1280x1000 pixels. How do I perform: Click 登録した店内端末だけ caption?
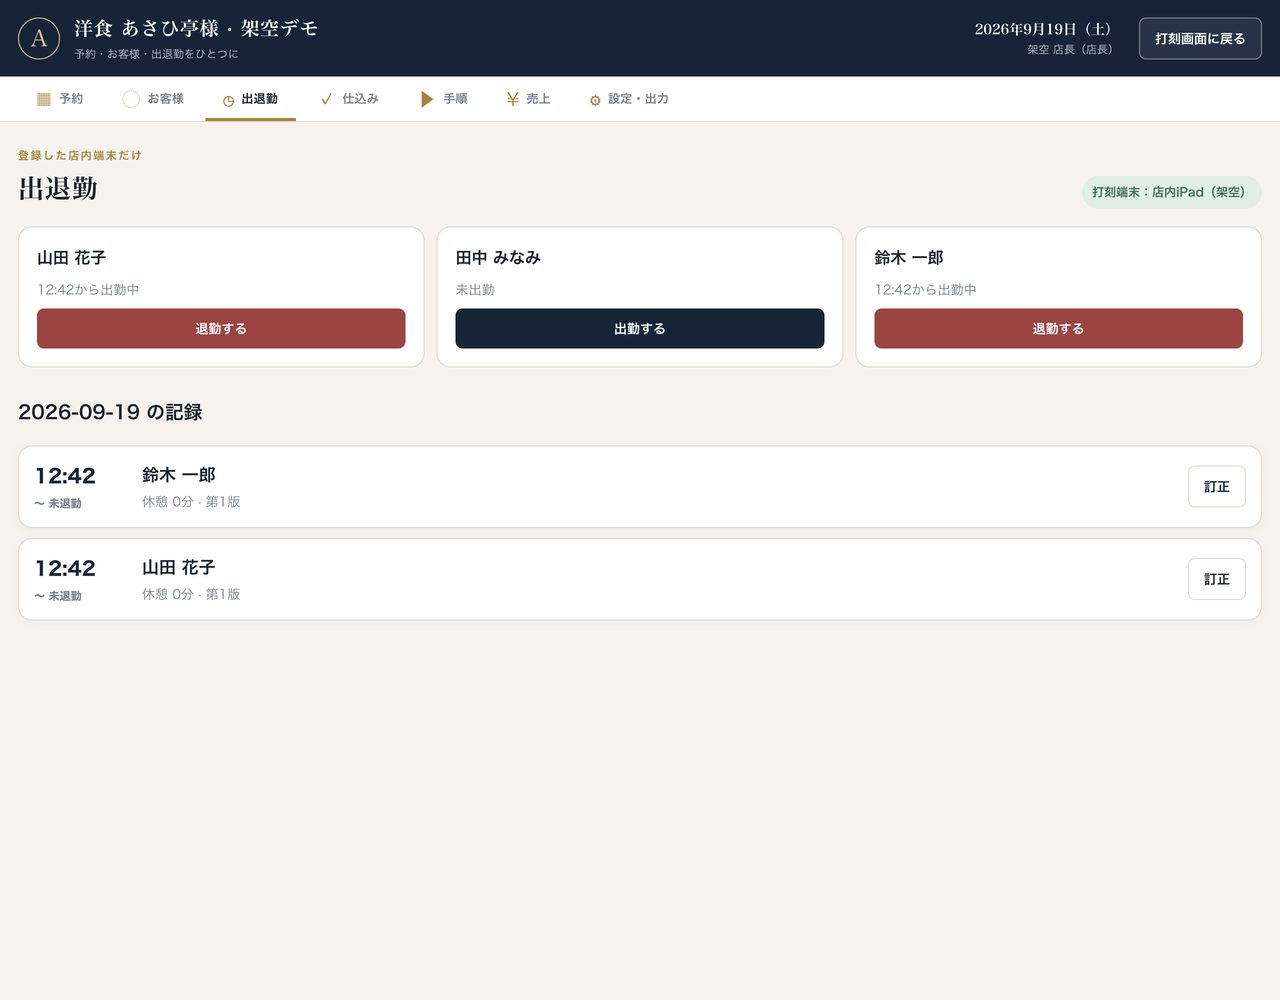(x=80, y=155)
